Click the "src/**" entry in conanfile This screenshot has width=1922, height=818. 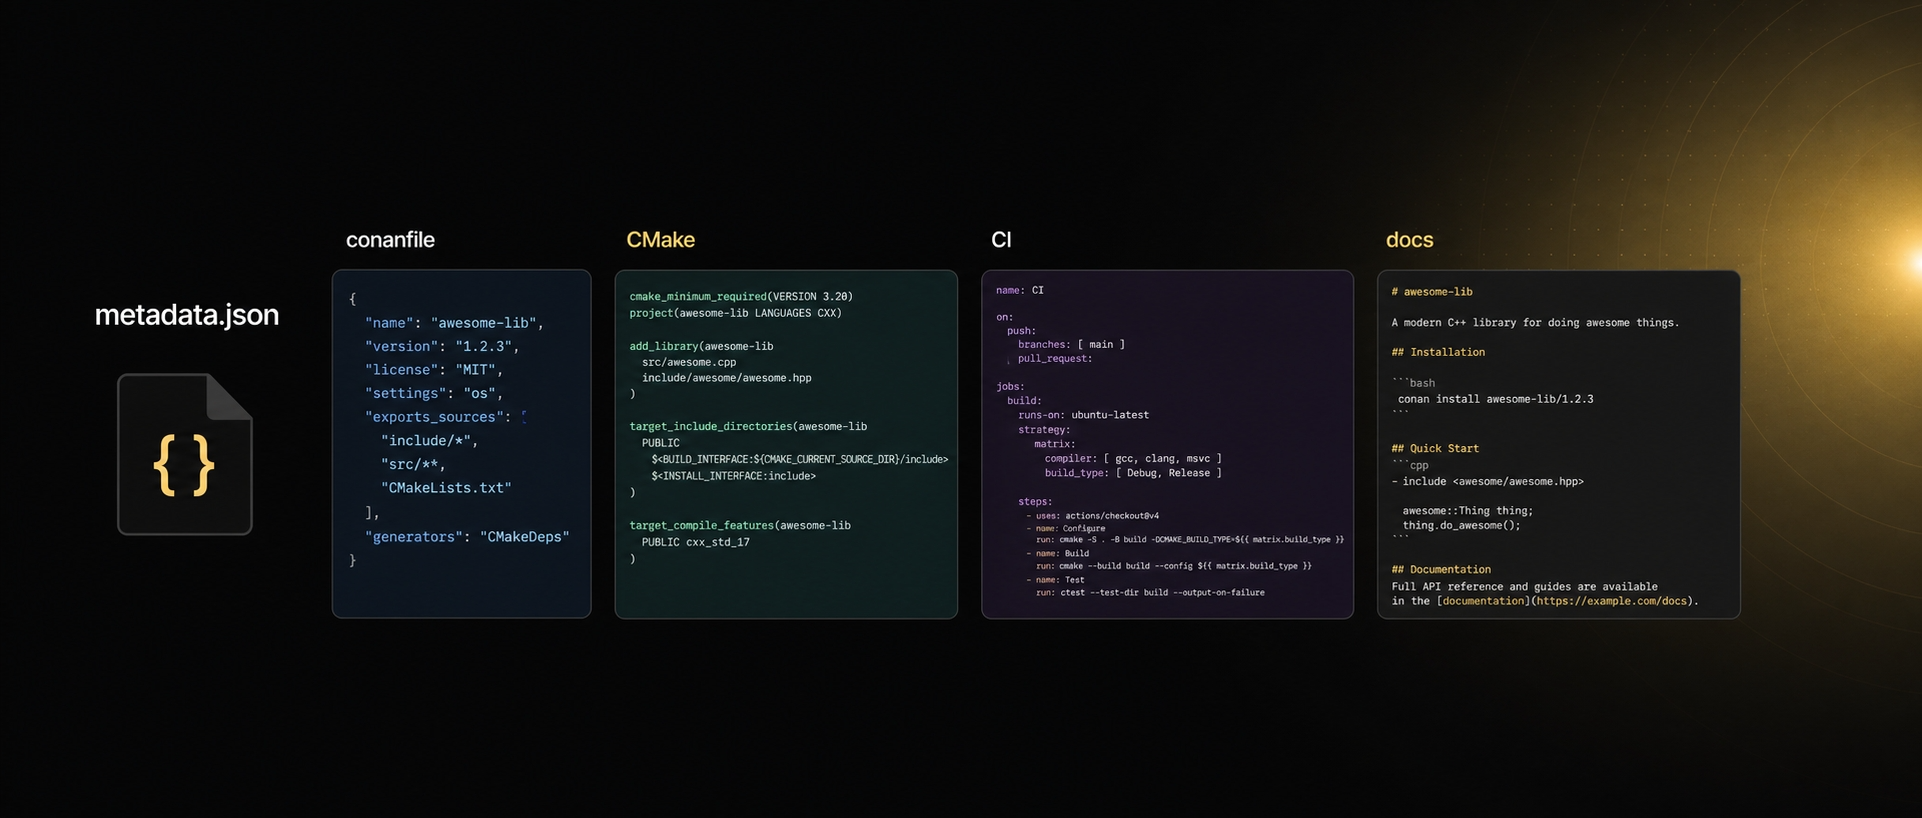413,464
